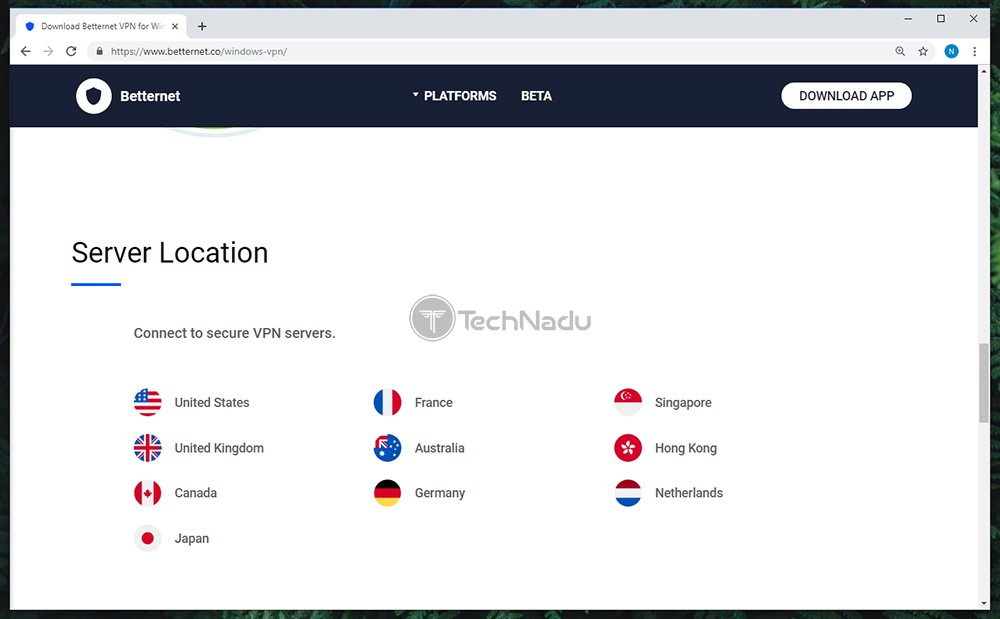Open the BETA menu item
The width and height of the screenshot is (1000, 619).
click(x=536, y=96)
